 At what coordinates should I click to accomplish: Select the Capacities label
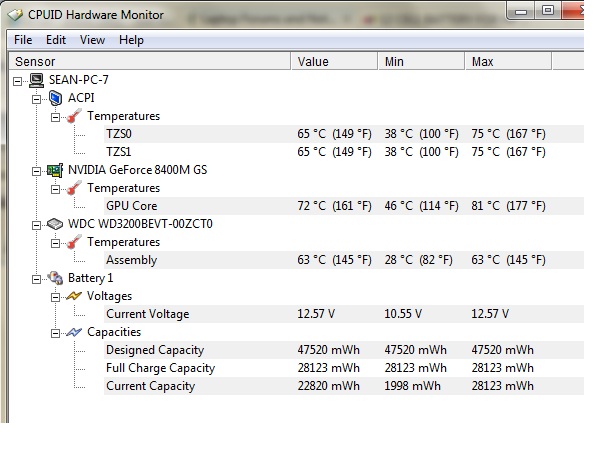(114, 332)
